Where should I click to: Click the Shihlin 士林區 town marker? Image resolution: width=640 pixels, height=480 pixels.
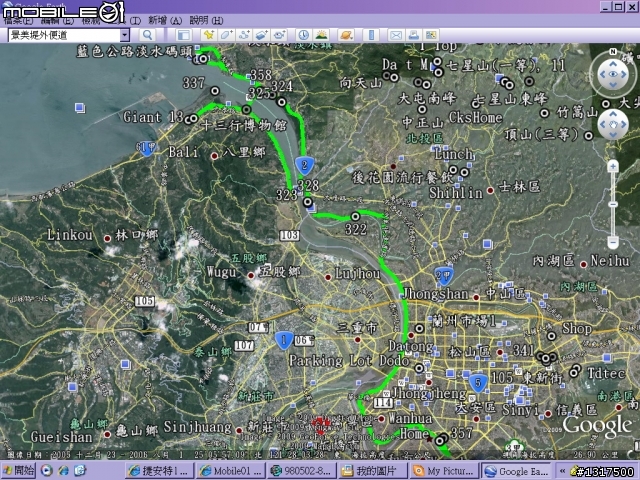[491, 190]
